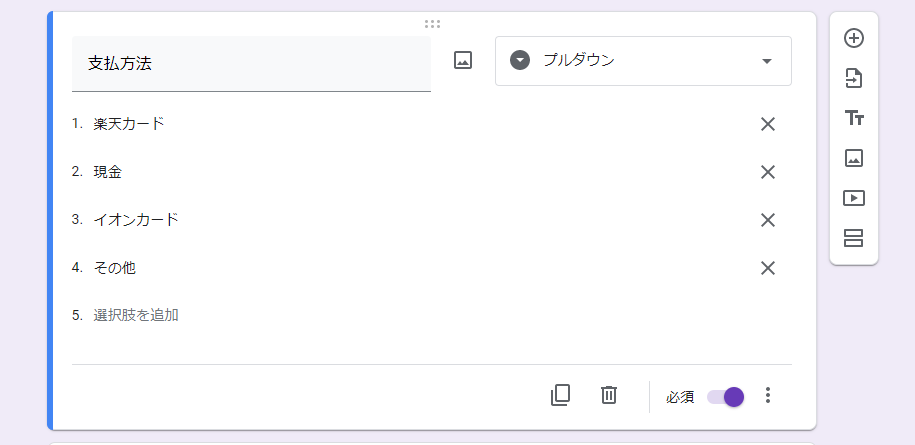This screenshot has width=915, height=445.
Task: Remove the 現金 option
Action: point(768,172)
